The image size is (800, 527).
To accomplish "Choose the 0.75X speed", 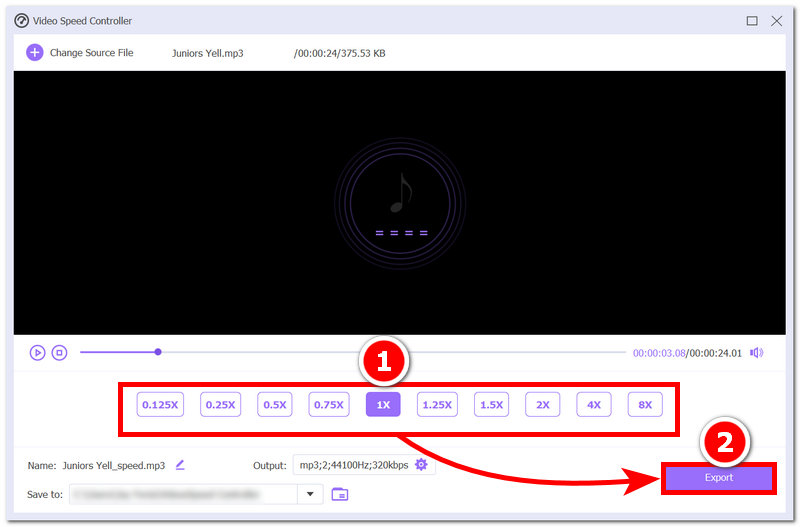I will (329, 405).
